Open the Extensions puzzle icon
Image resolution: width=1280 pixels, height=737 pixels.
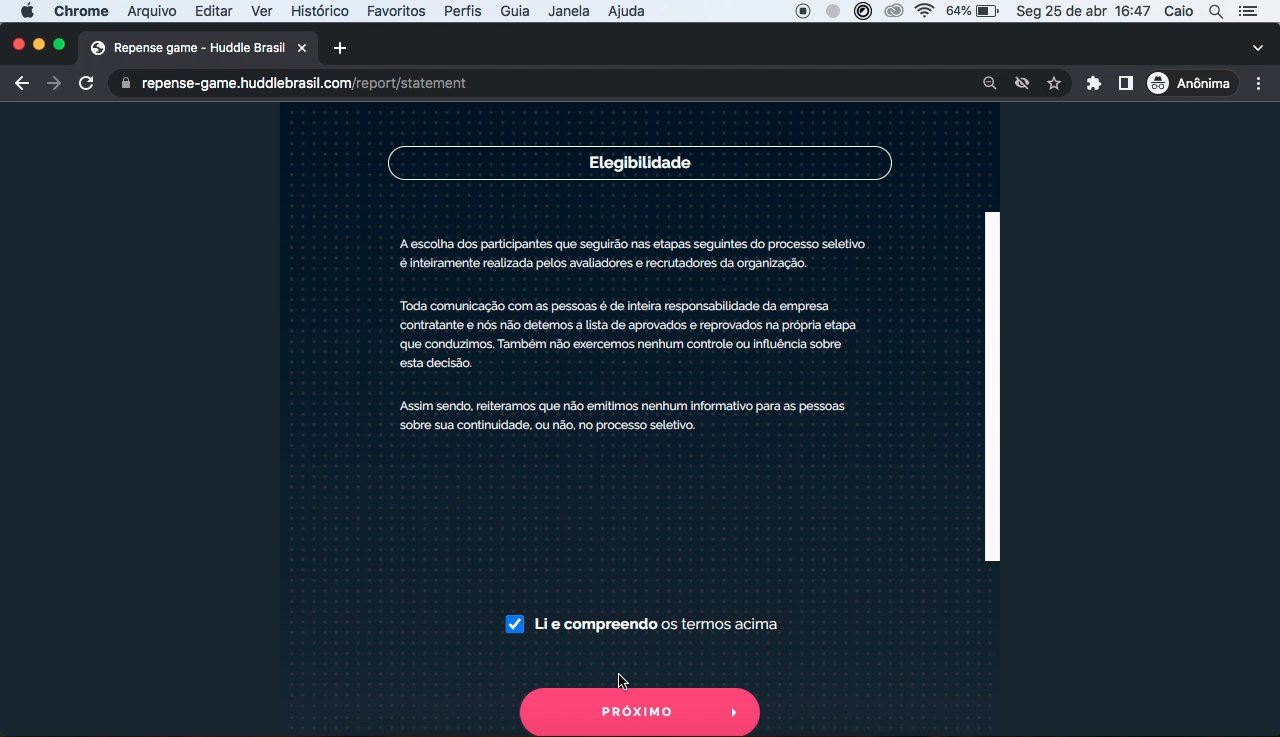pos(1093,83)
